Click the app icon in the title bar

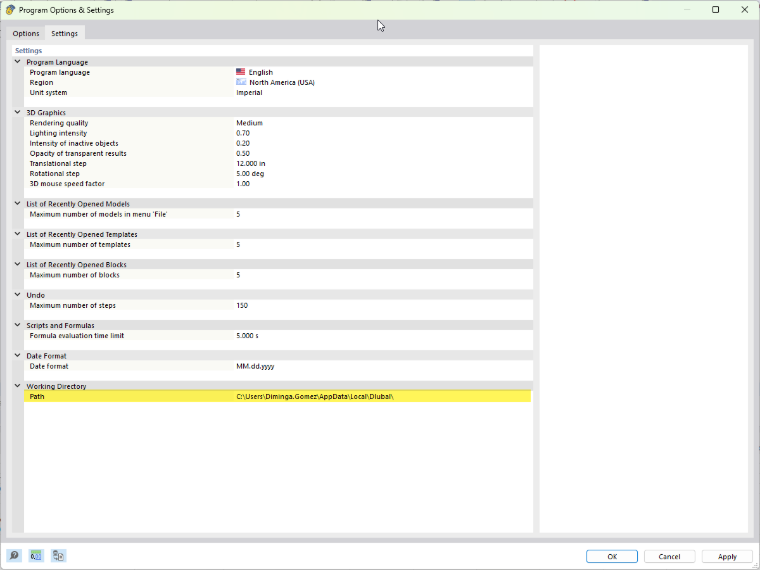10,10
